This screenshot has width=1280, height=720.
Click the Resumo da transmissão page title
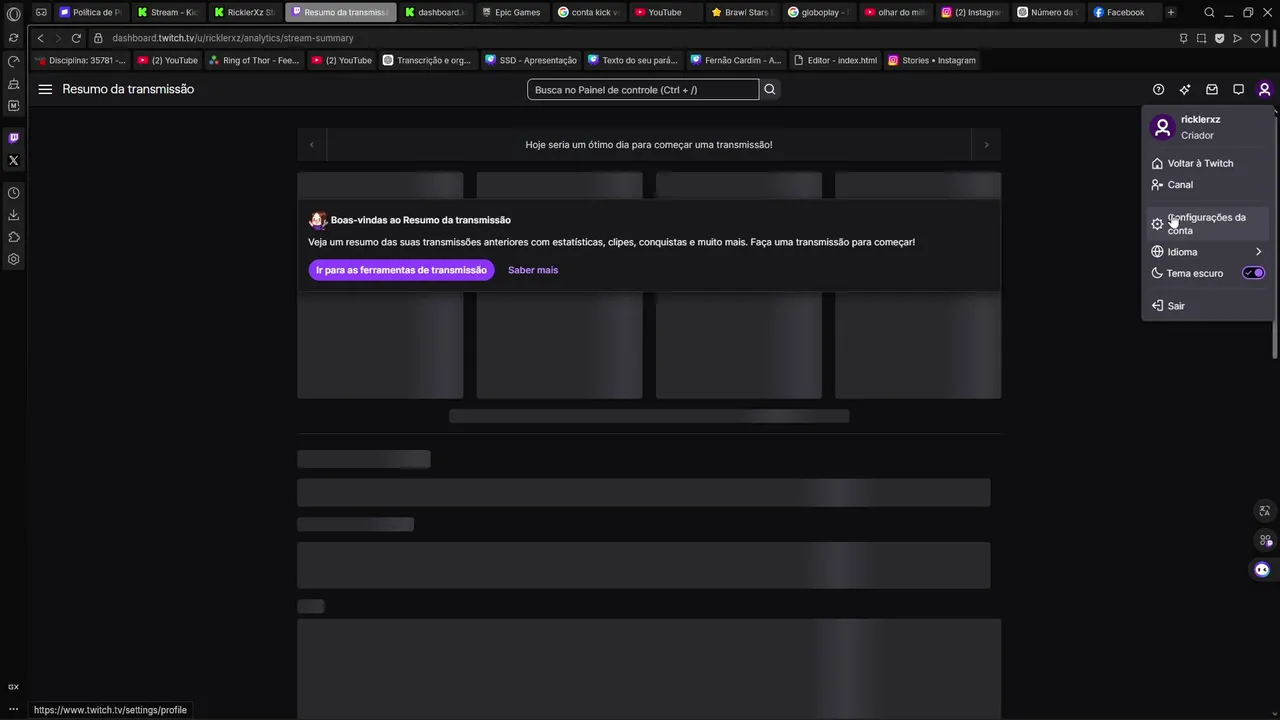pos(128,89)
